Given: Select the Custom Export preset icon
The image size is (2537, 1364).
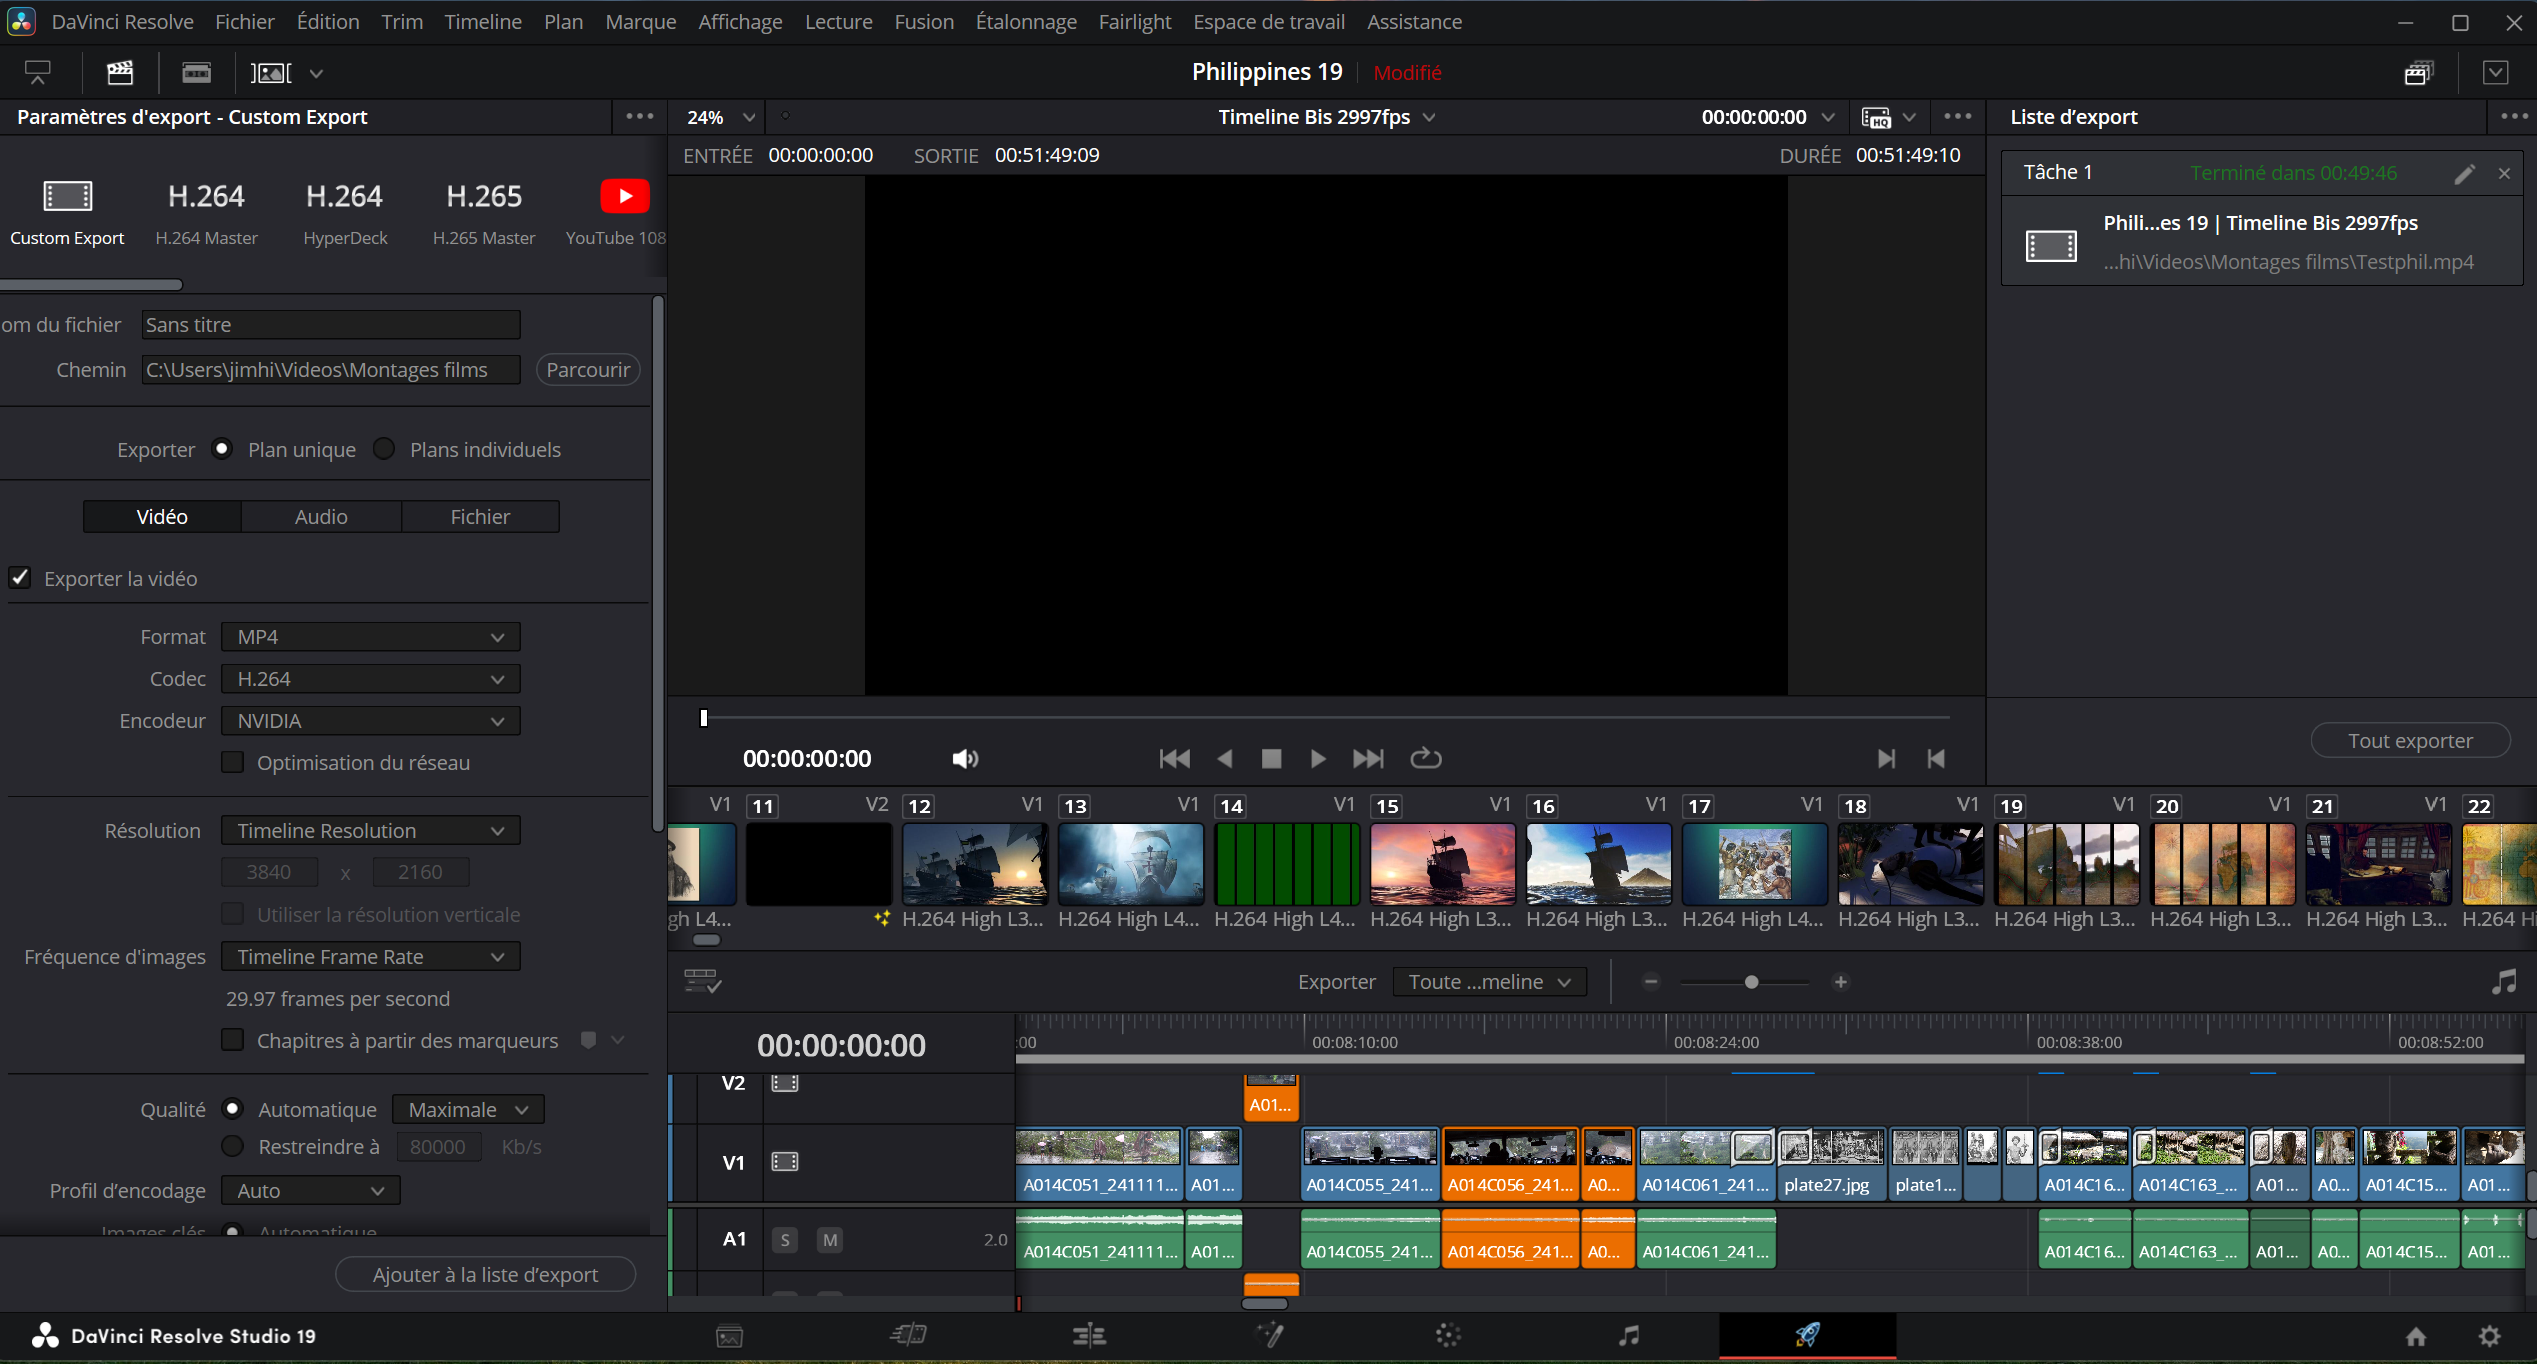Looking at the screenshot, I should point(68,196).
